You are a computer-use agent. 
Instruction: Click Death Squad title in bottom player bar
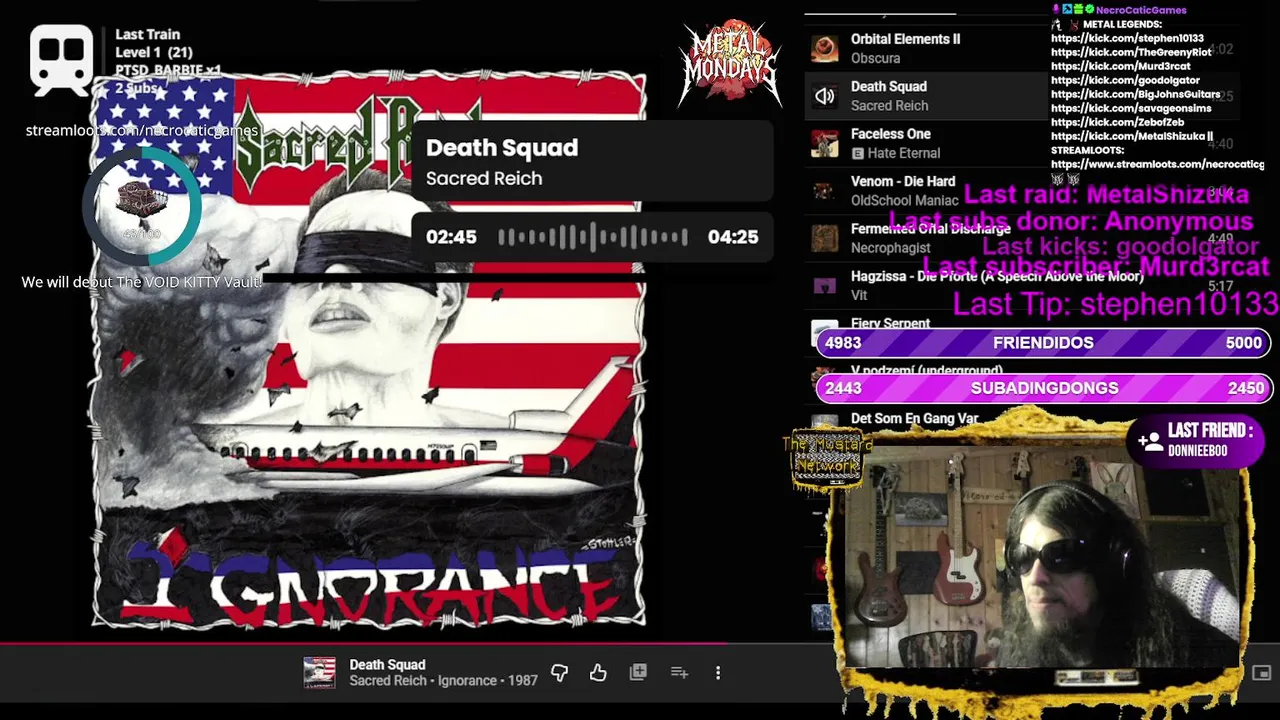387,665
